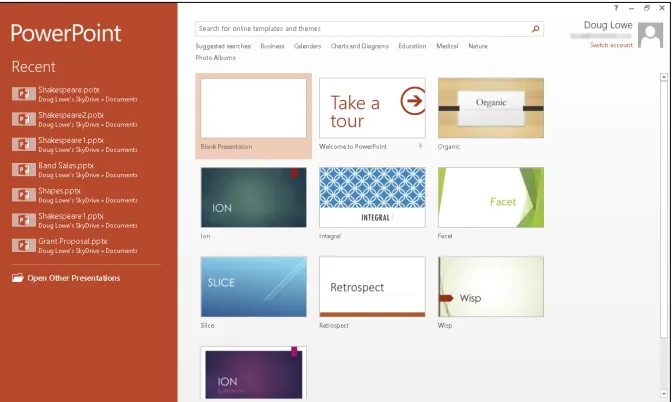This screenshot has width=672, height=402.
Task: Choose the Facet theme thumbnail
Action: click(491, 197)
